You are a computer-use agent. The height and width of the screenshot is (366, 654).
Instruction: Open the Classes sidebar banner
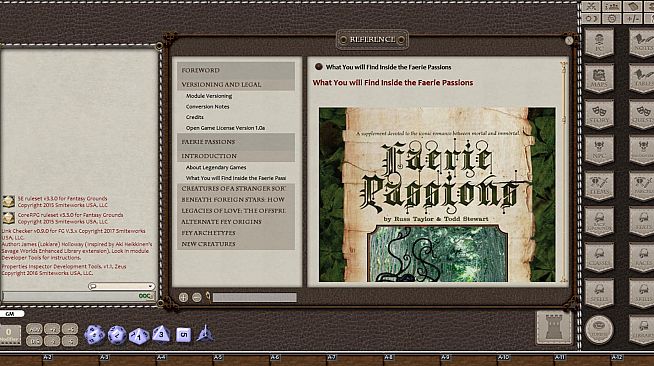pyautogui.click(x=599, y=258)
